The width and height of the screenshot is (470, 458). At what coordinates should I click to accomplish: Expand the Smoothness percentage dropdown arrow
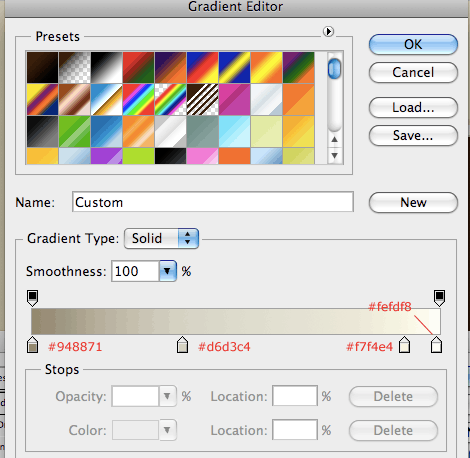coord(167,271)
